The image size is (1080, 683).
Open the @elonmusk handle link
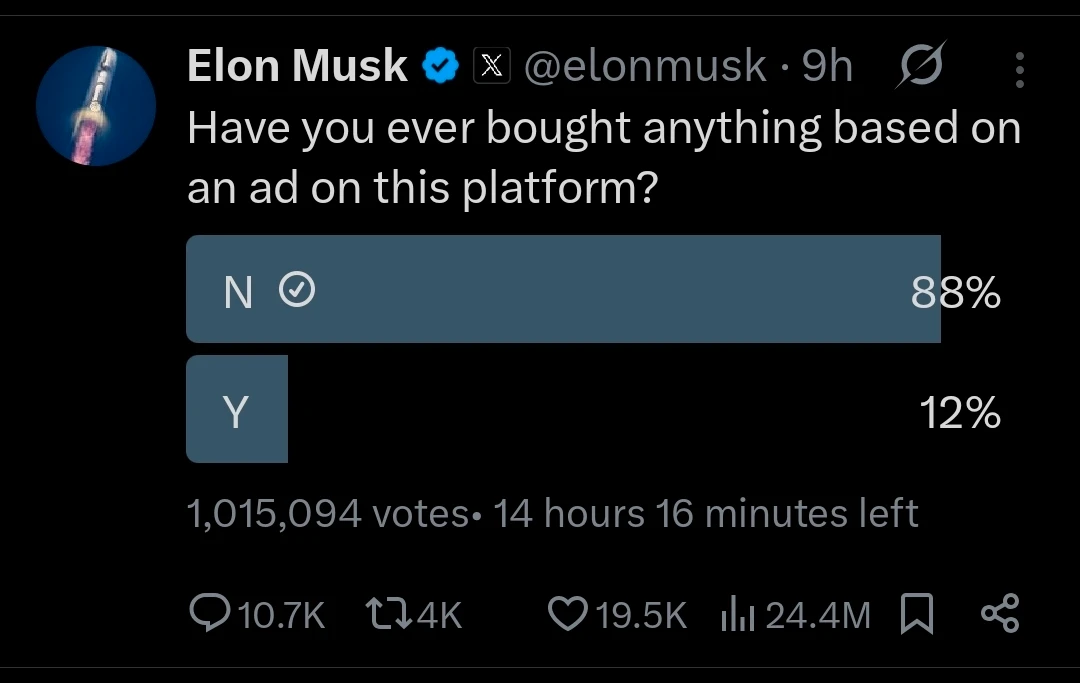point(646,67)
